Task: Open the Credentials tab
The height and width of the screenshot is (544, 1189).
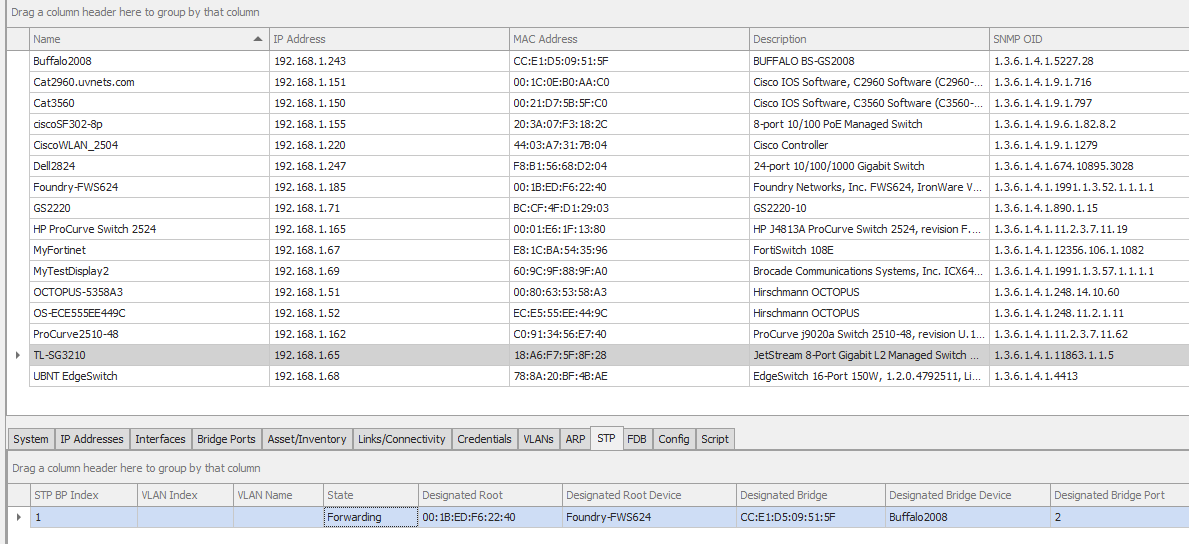Action: [485, 439]
